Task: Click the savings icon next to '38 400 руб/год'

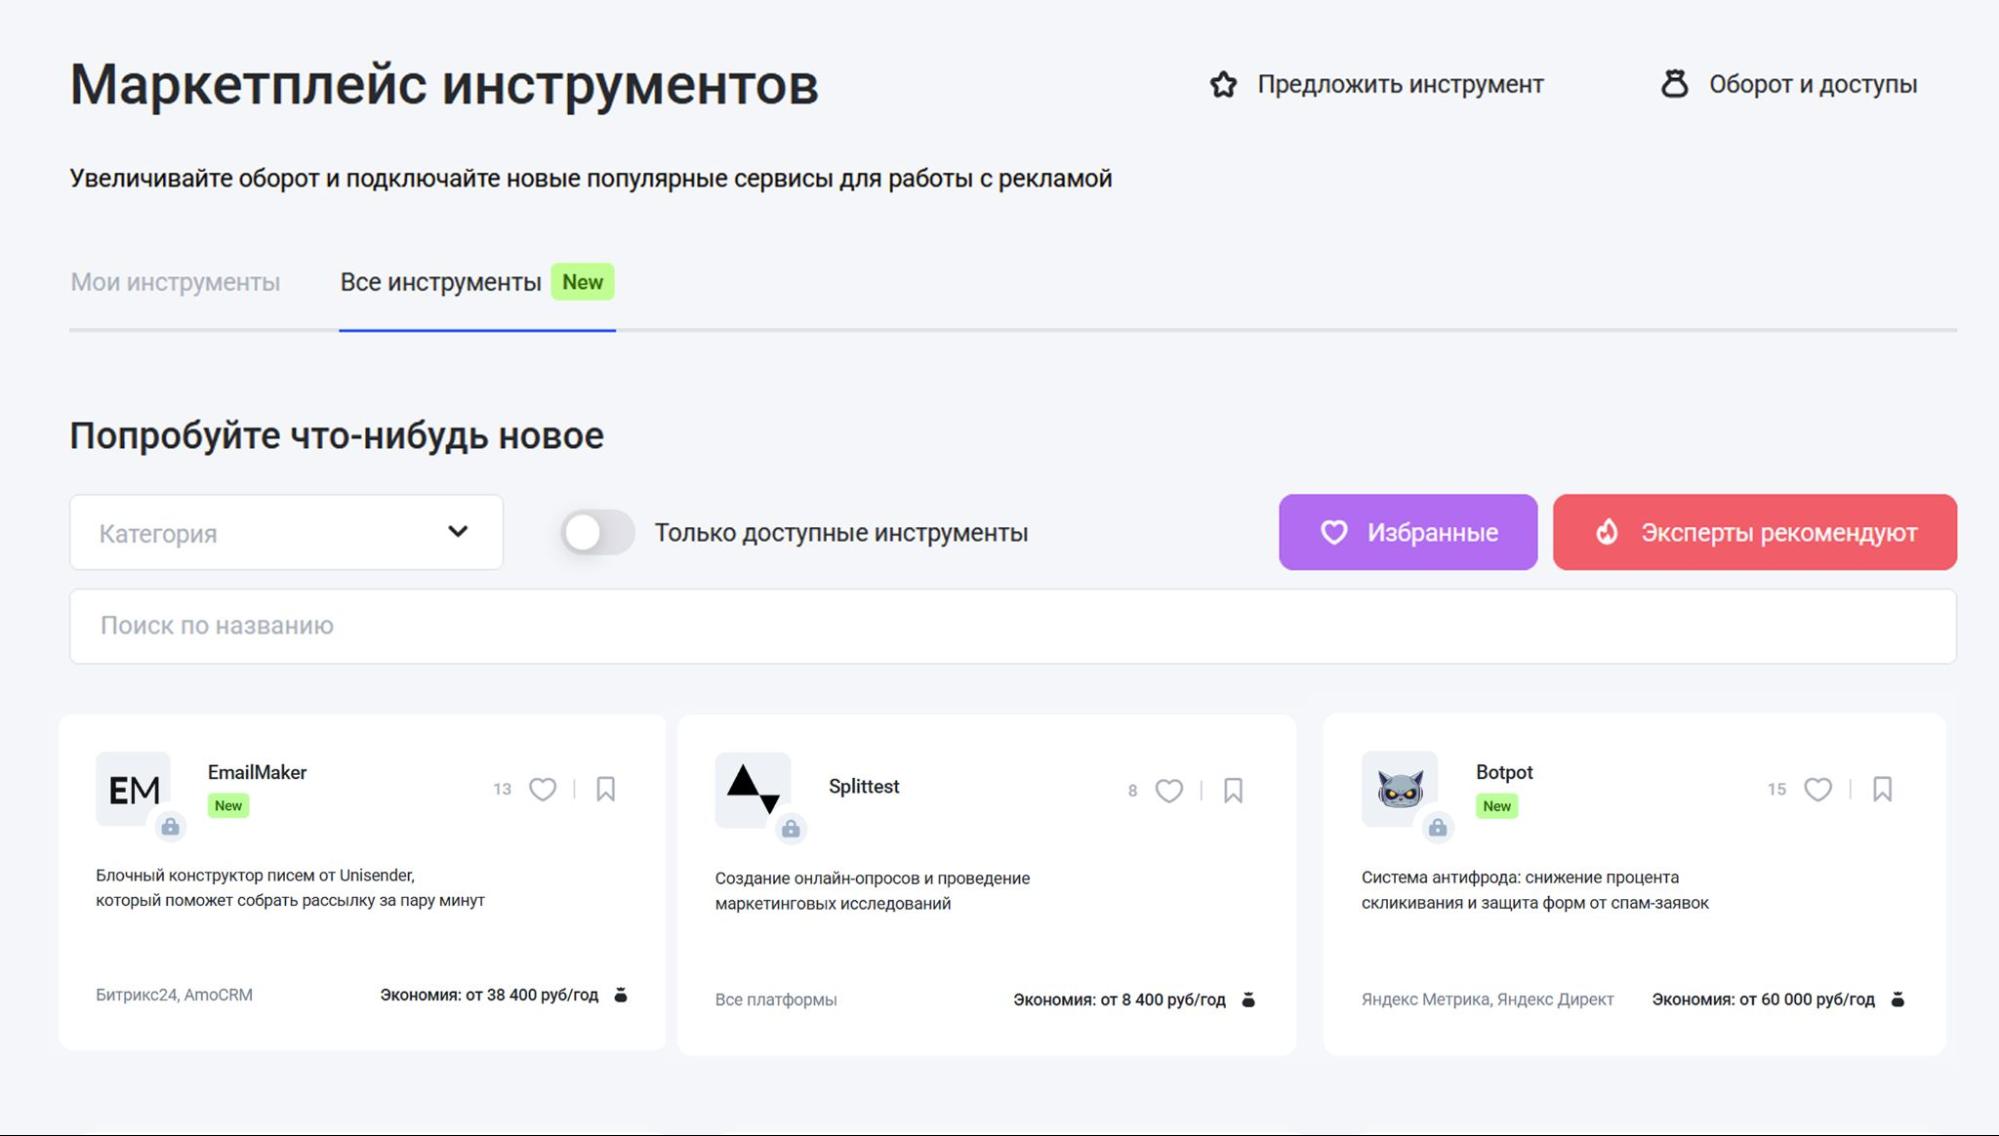Action: tap(621, 995)
